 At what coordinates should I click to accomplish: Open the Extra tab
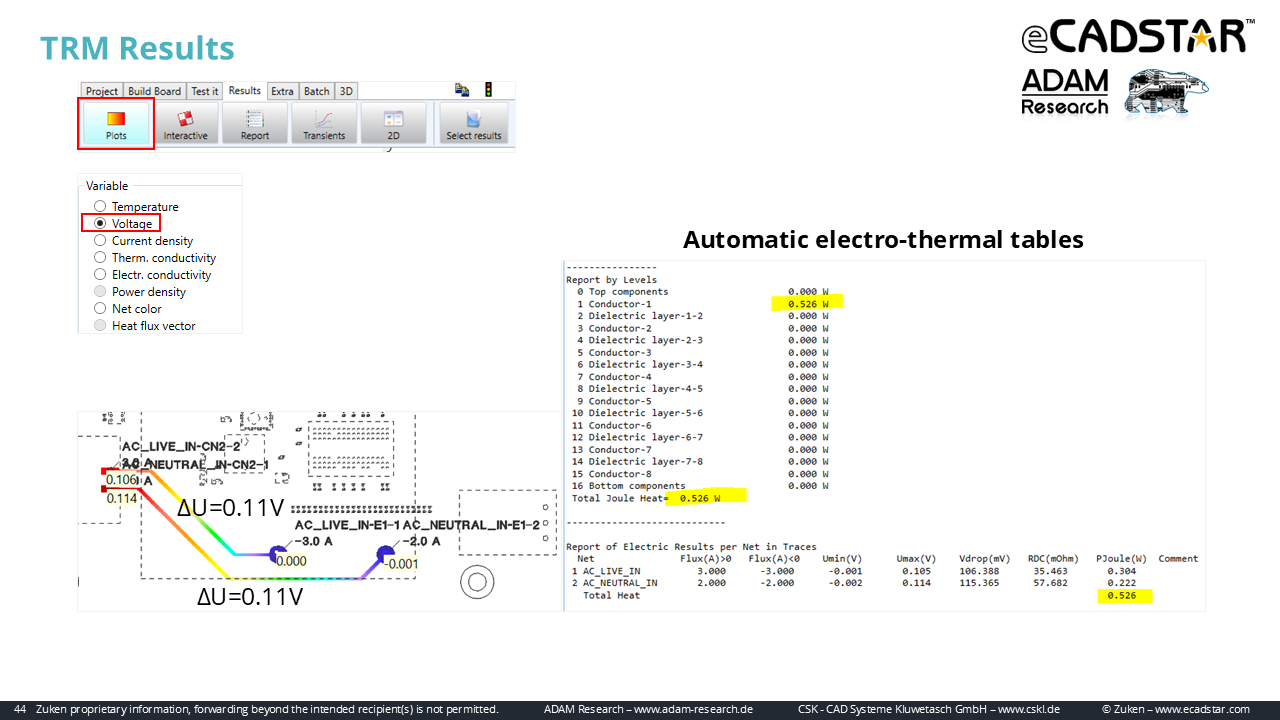[283, 91]
